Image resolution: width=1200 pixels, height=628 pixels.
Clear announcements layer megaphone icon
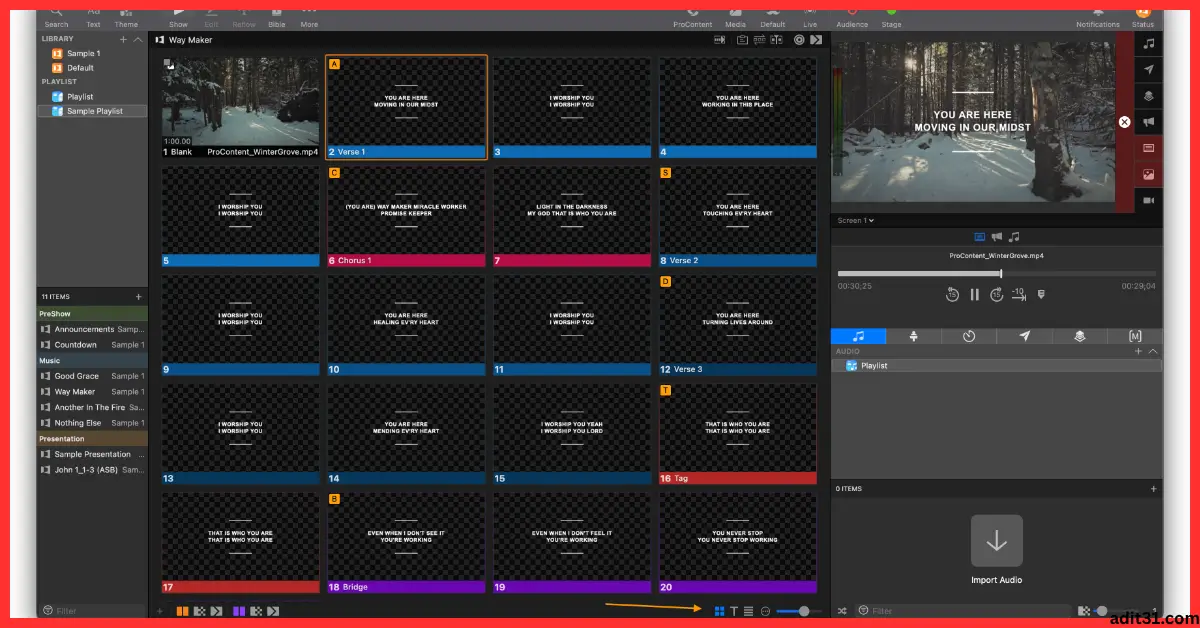[x=1149, y=122]
